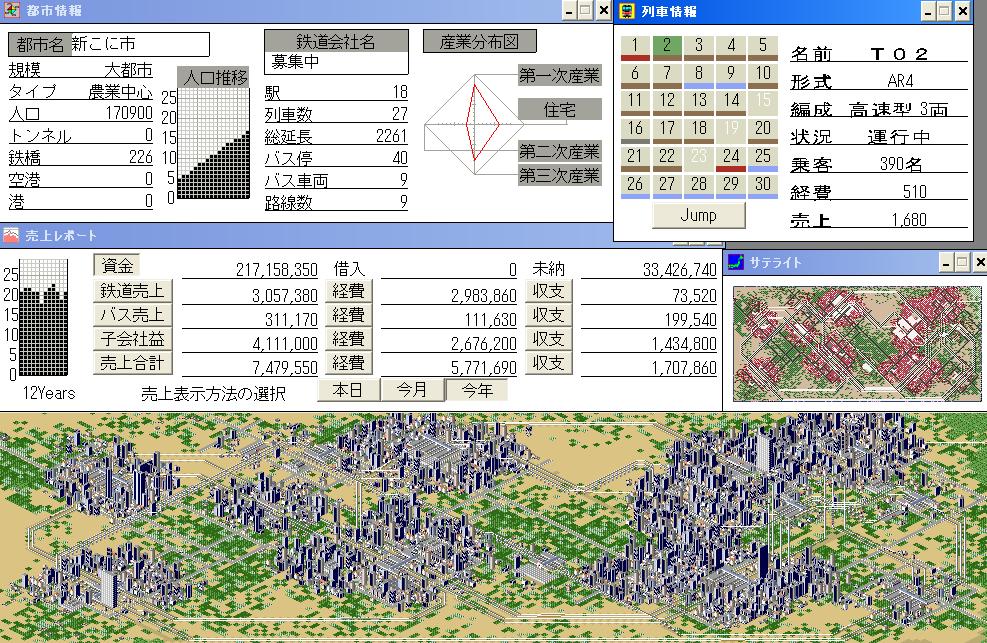Minimize the サテライト window
The width and height of the screenshot is (987, 643).
(x=945, y=262)
